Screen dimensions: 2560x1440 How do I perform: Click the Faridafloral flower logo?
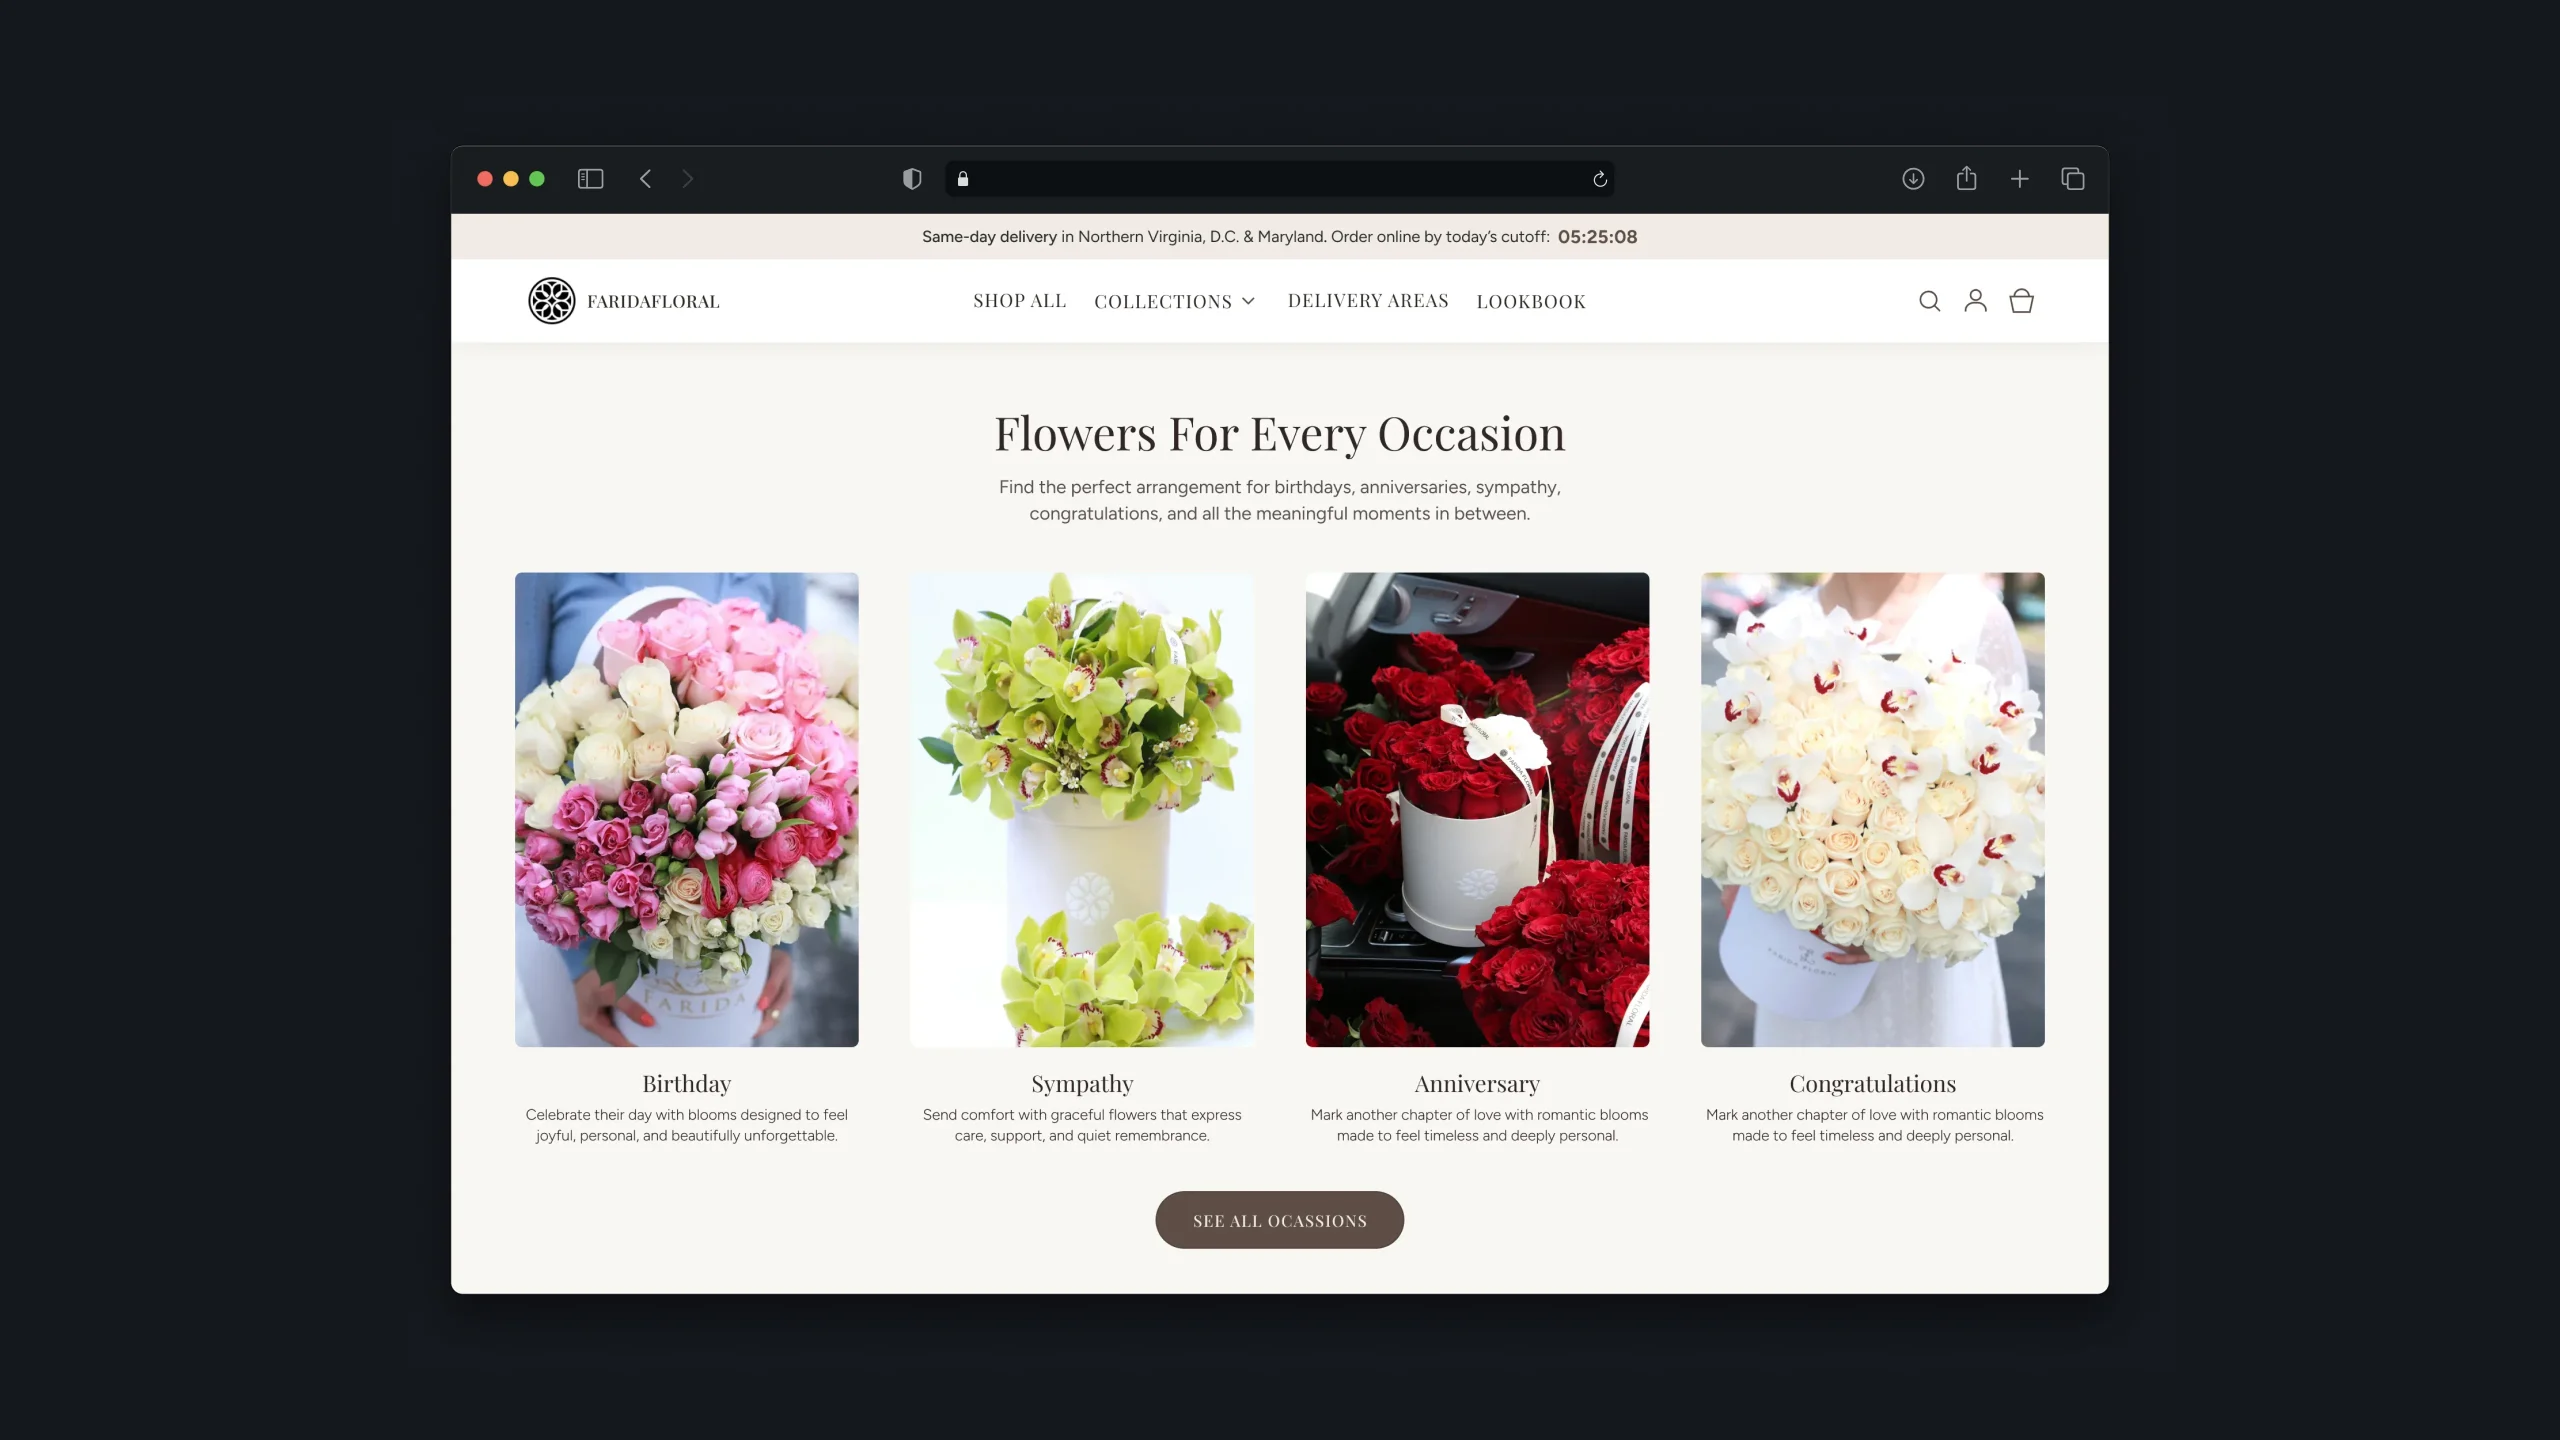point(552,301)
